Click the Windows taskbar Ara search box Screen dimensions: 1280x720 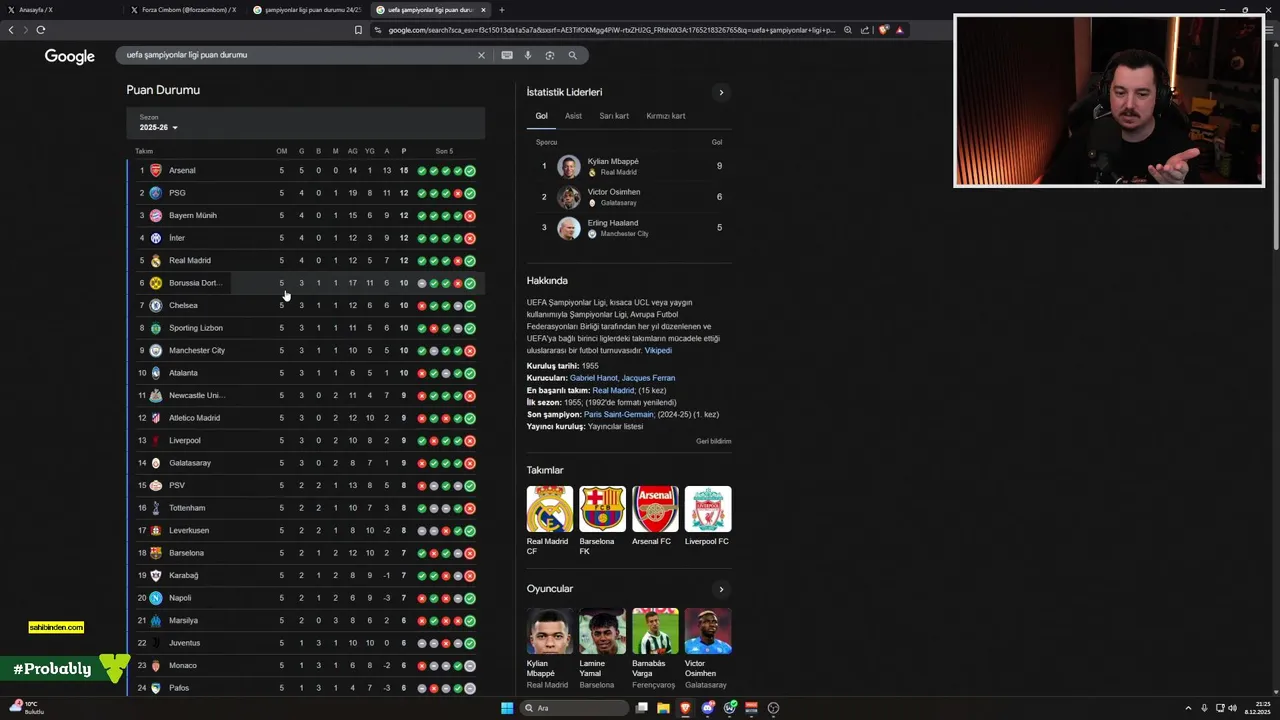574,708
